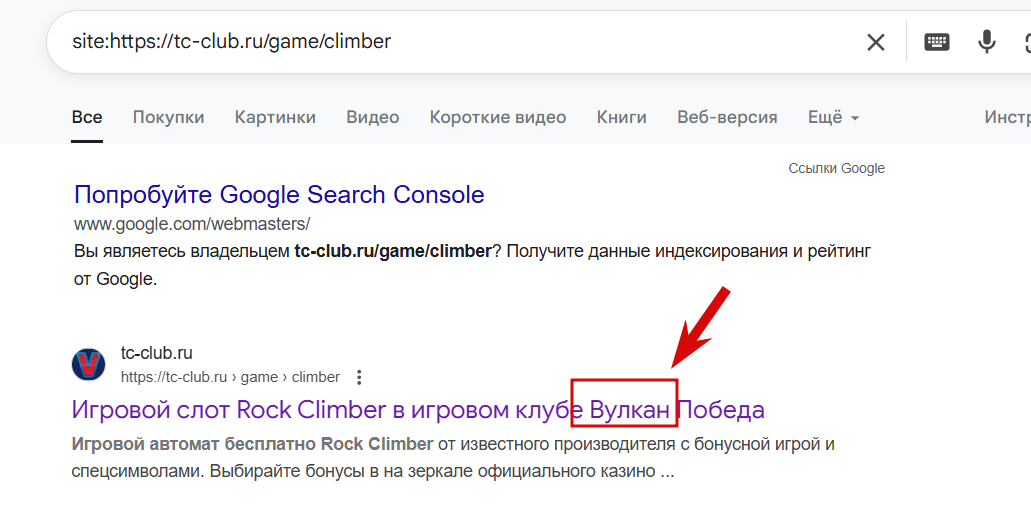Open the Rock Climber Вулкан Победа result
Viewport: 1031px width, 524px height.
coord(418,410)
